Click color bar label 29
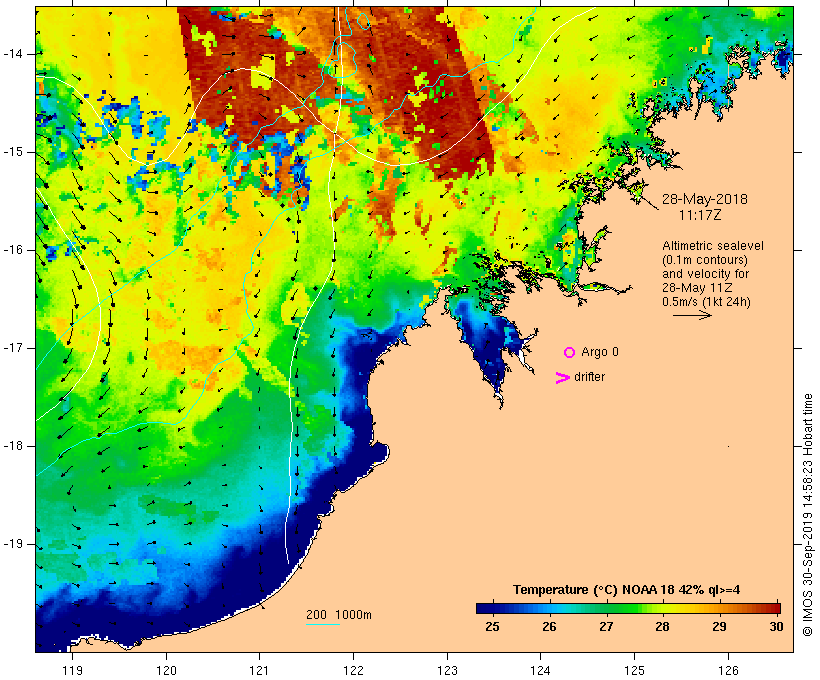 [720, 627]
